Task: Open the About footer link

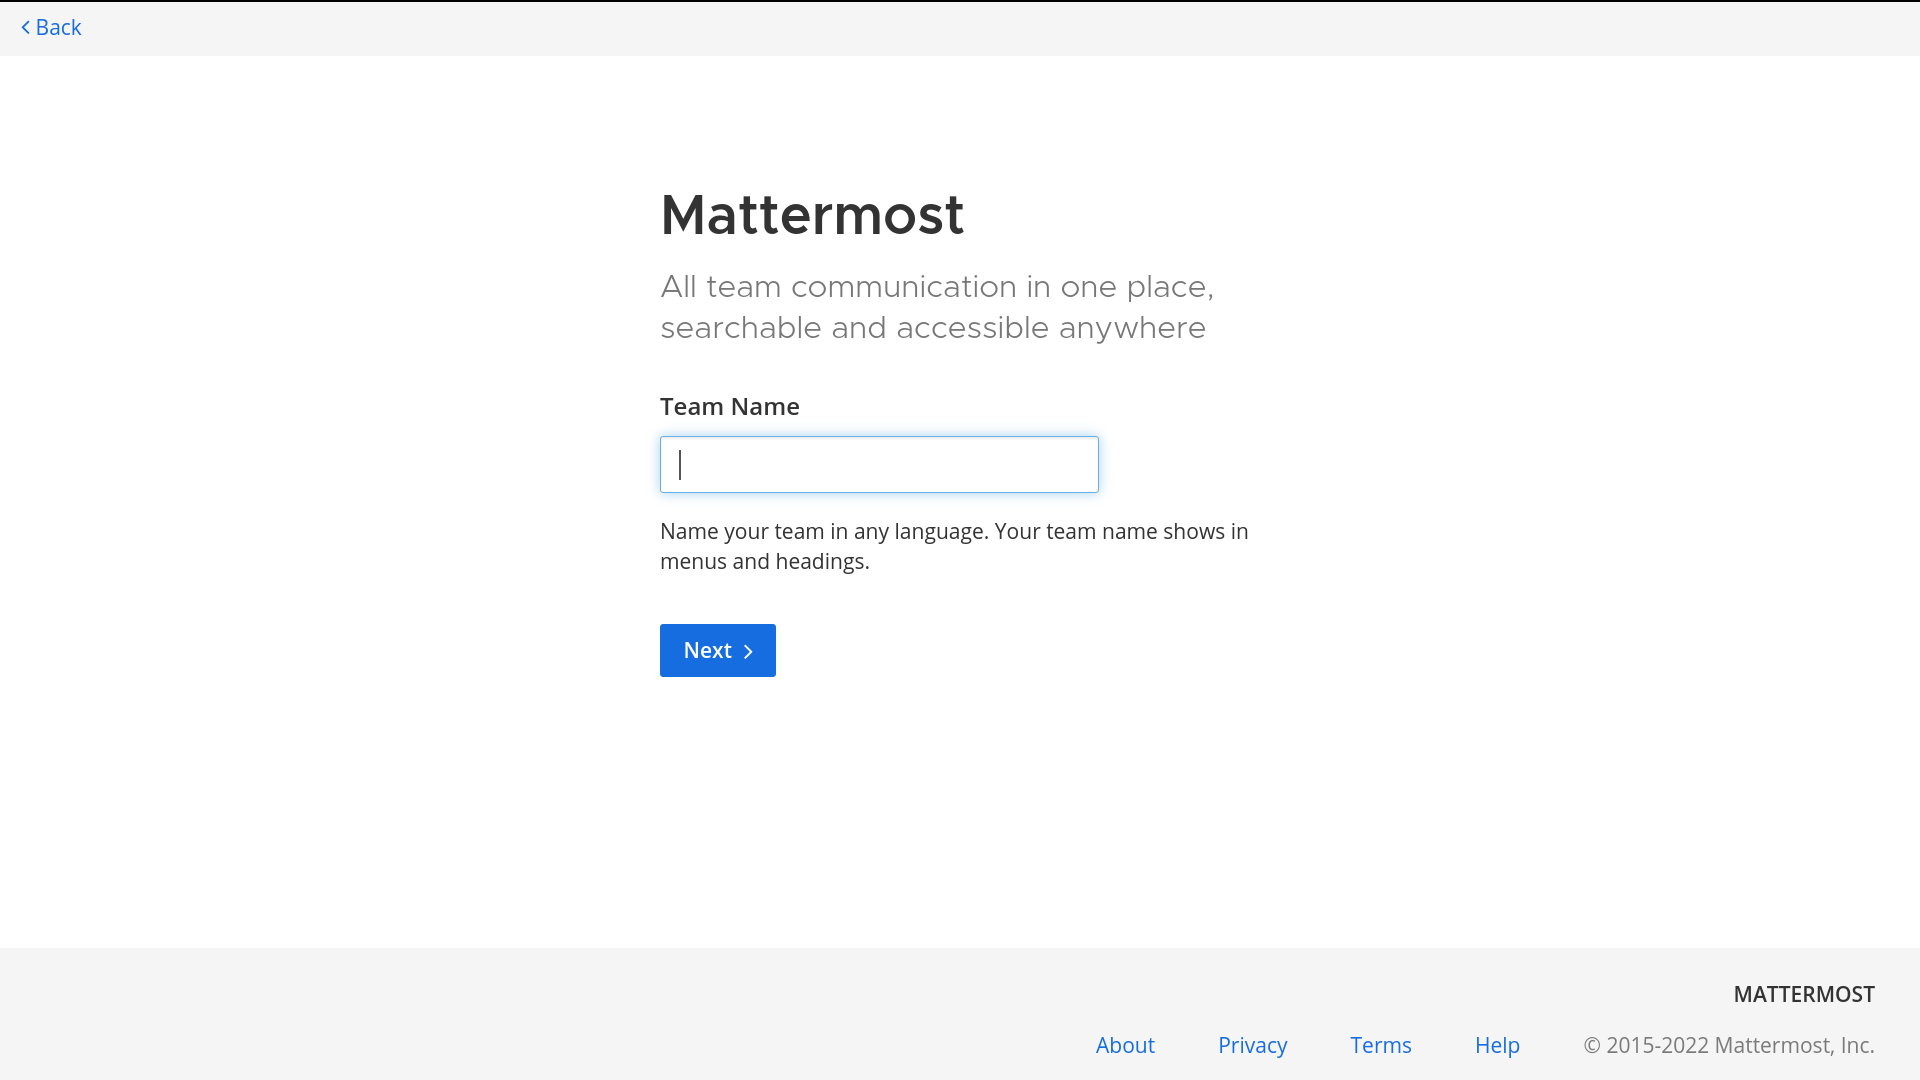Action: tap(1125, 1045)
